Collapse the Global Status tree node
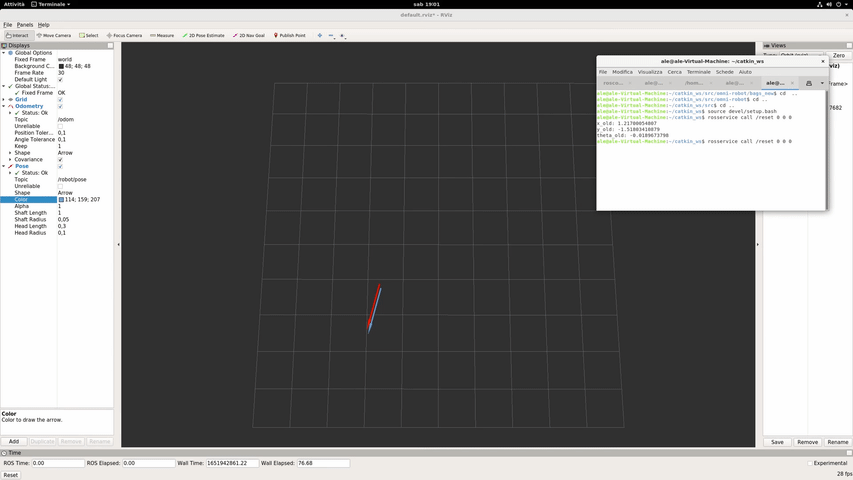Viewport: 853px width, 480px height. tap(4, 86)
